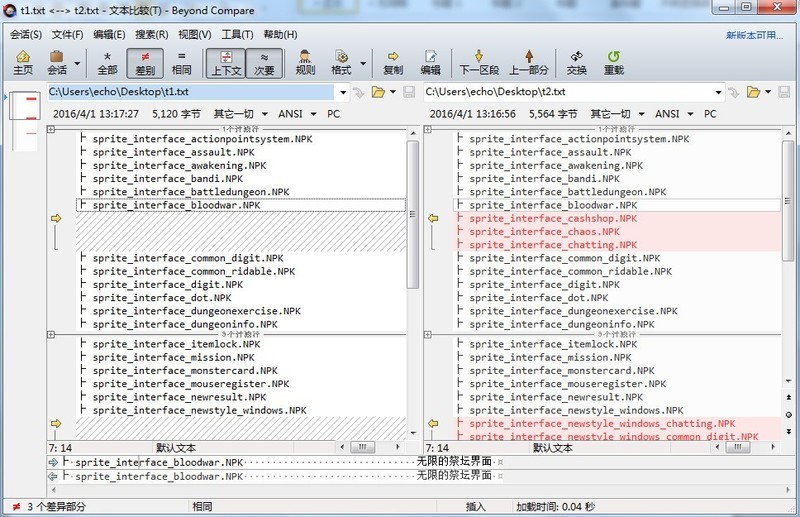This screenshot has width=800, height=517.
Task: Click the right pane next-difference down icon
Action: (789, 431)
